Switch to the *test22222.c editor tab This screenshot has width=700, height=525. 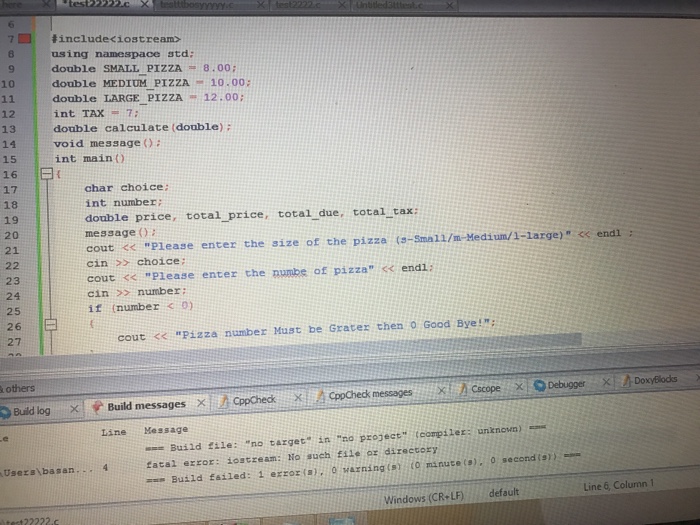(x=96, y=4)
